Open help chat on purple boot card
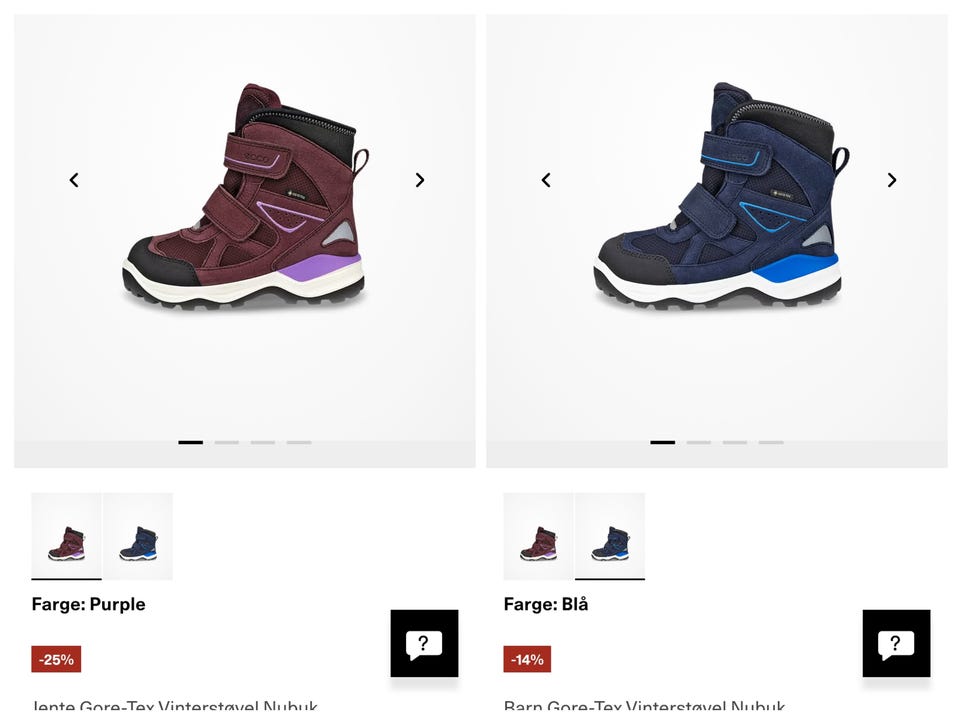960x721 pixels. point(424,643)
